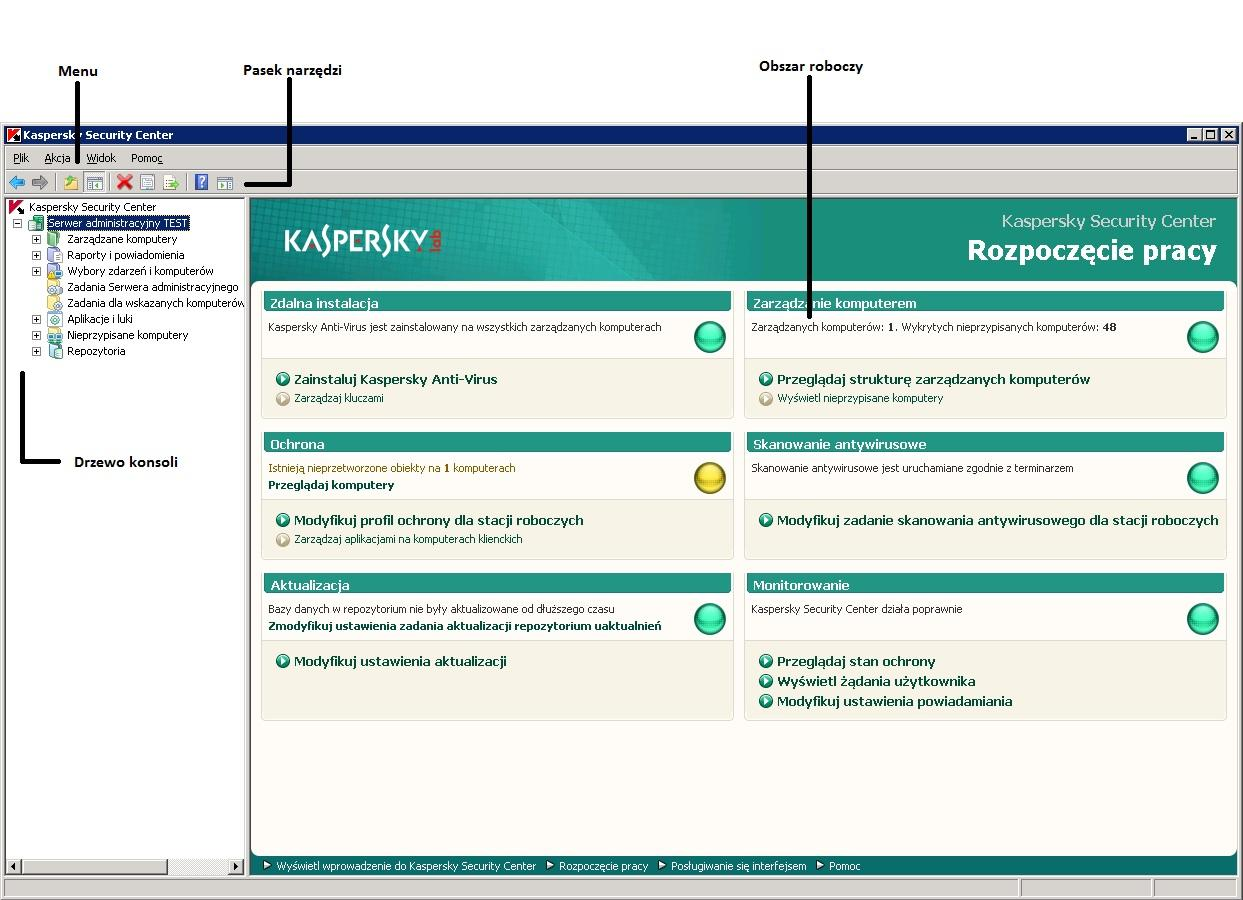Select Serwer administracyjny TEST tree item

(118, 223)
